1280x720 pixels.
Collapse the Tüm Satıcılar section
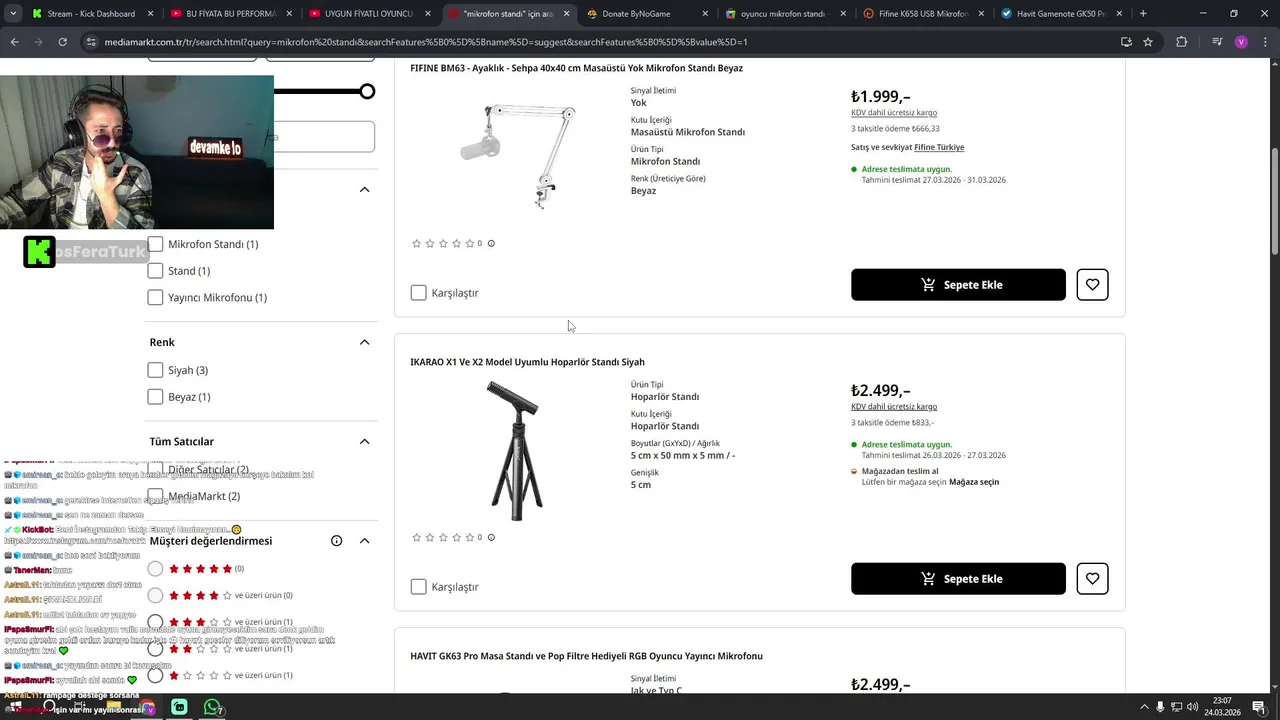point(364,441)
